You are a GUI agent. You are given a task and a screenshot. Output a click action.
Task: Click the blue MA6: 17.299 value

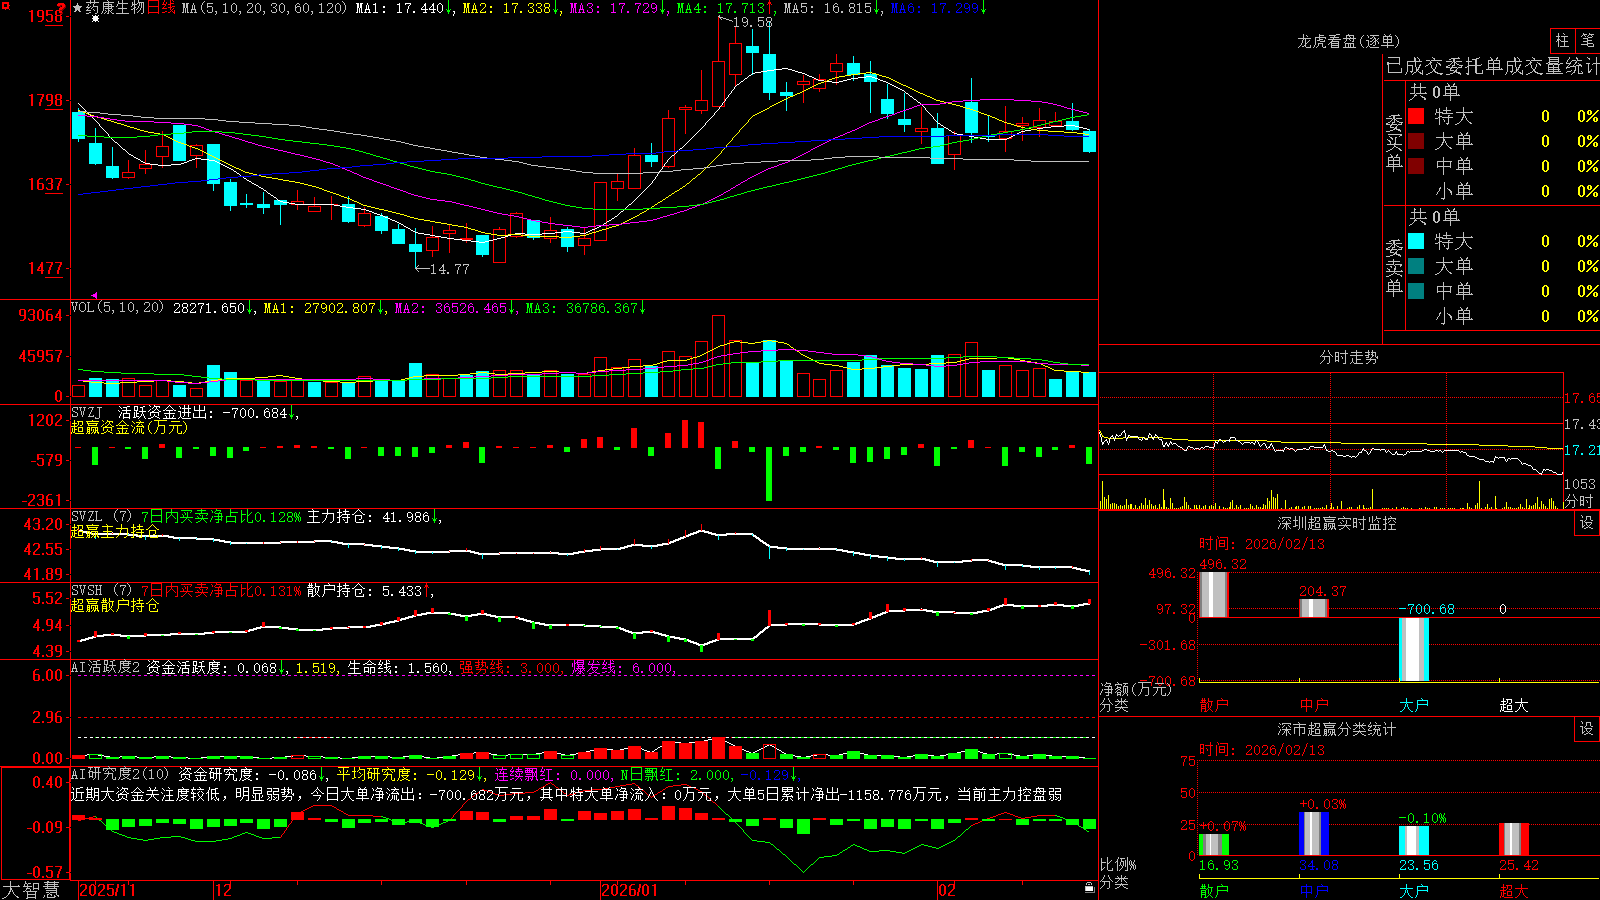(938, 8)
